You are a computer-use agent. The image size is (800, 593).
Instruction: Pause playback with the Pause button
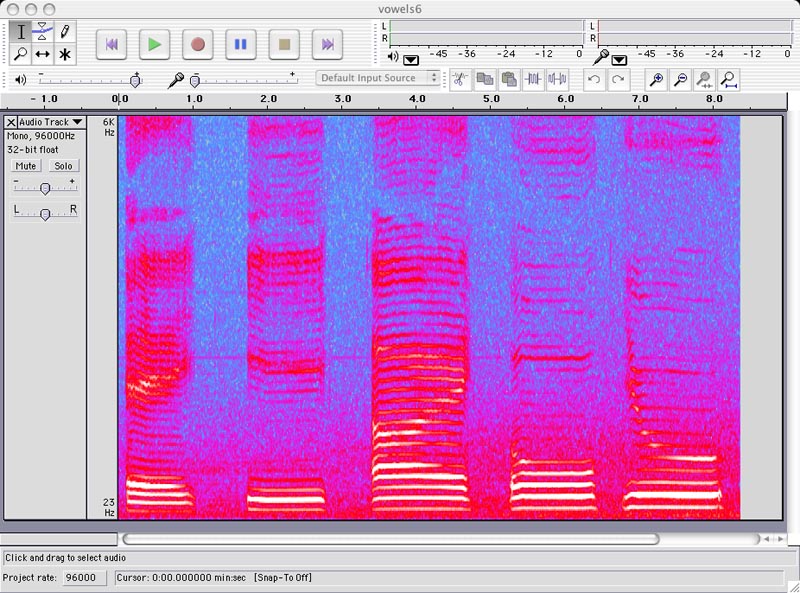tap(241, 44)
